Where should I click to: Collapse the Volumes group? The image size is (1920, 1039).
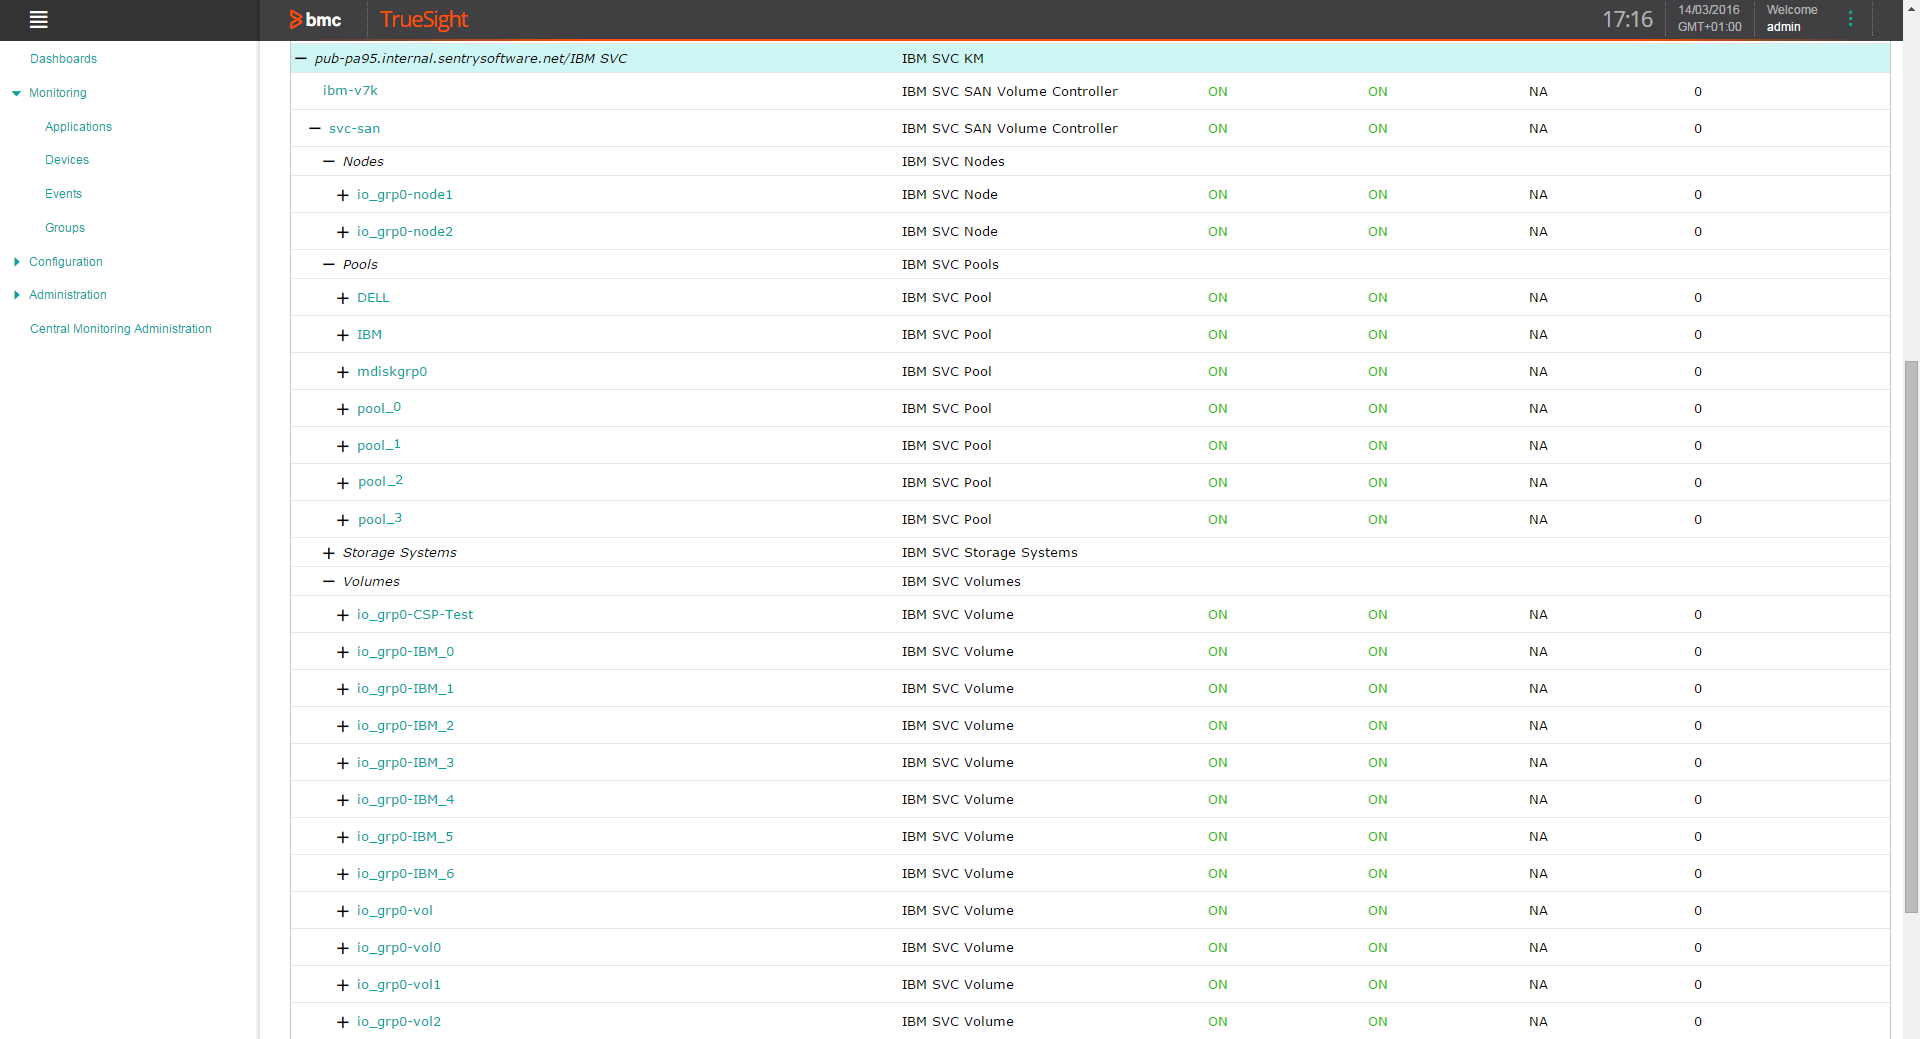click(x=329, y=582)
